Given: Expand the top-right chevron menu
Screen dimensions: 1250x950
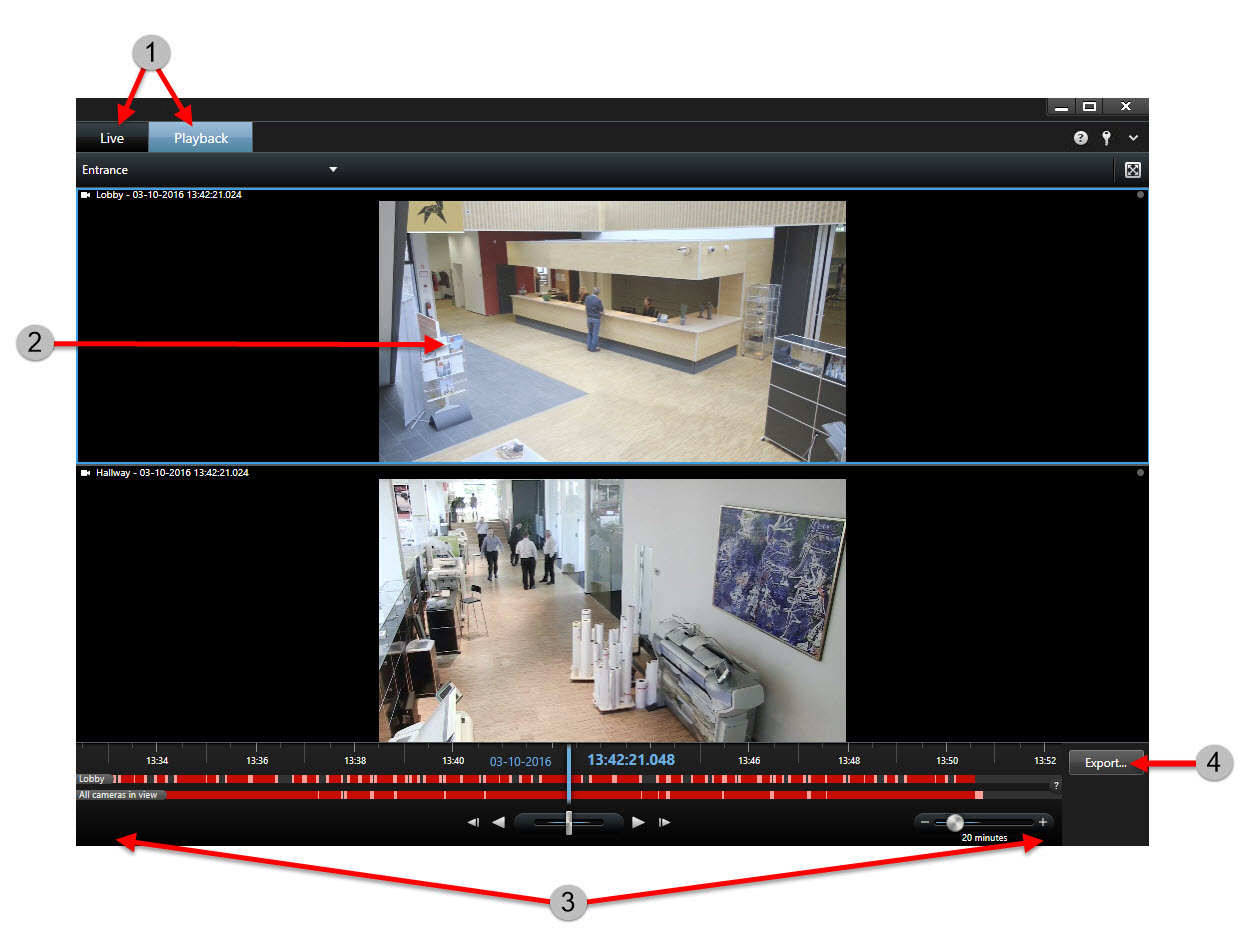Looking at the screenshot, I should [1133, 139].
